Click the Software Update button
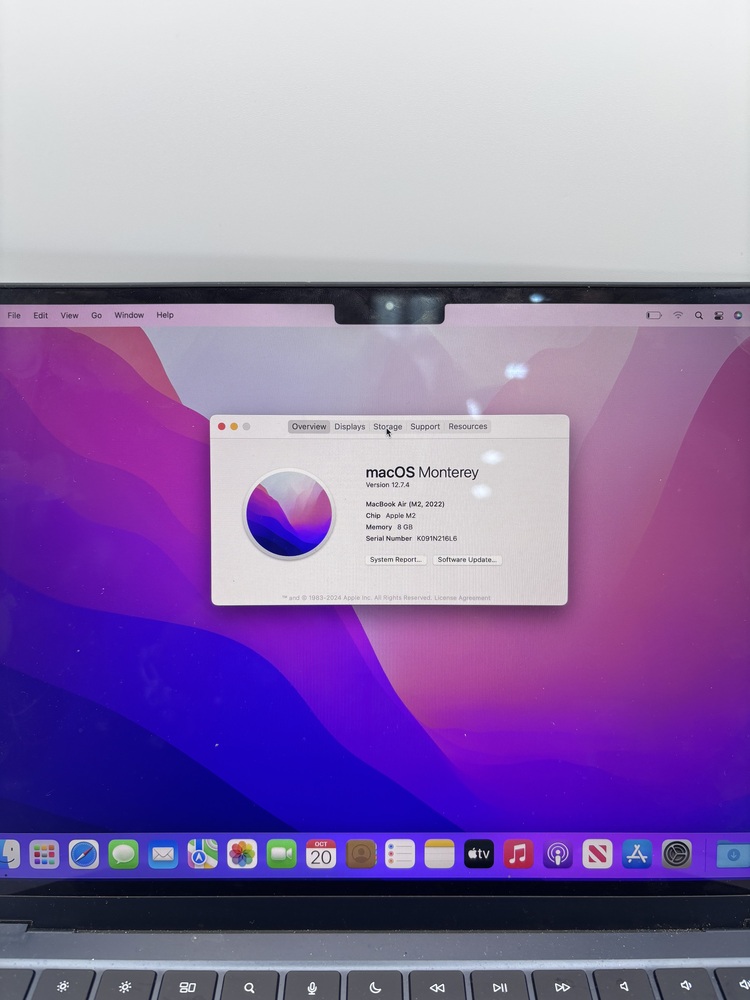The width and height of the screenshot is (750, 1000). click(x=467, y=560)
